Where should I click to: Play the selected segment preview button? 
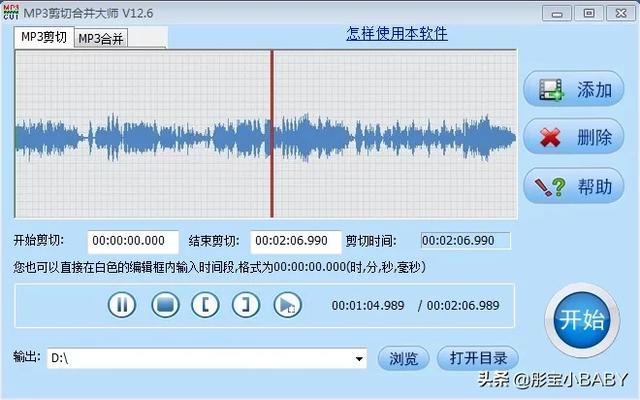(x=287, y=304)
